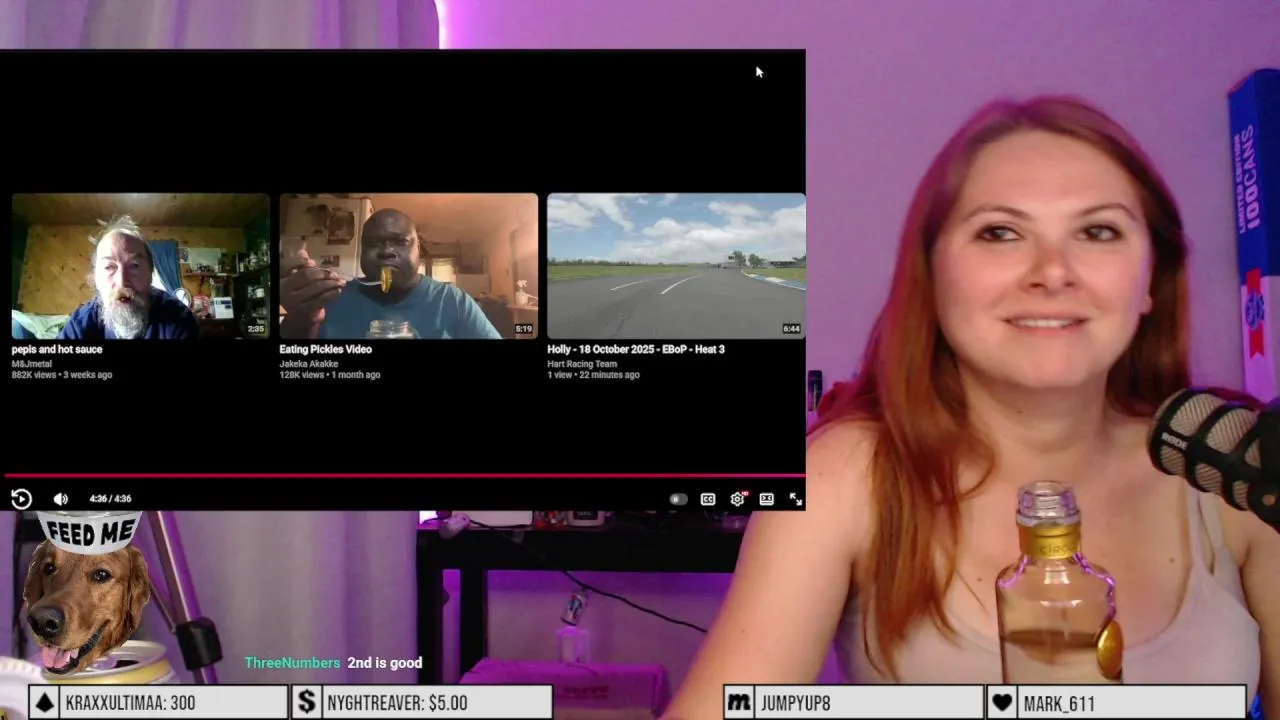Mute the video volume speaker icon
Image resolution: width=1280 pixels, height=720 pixels.
tap(60, 498)
